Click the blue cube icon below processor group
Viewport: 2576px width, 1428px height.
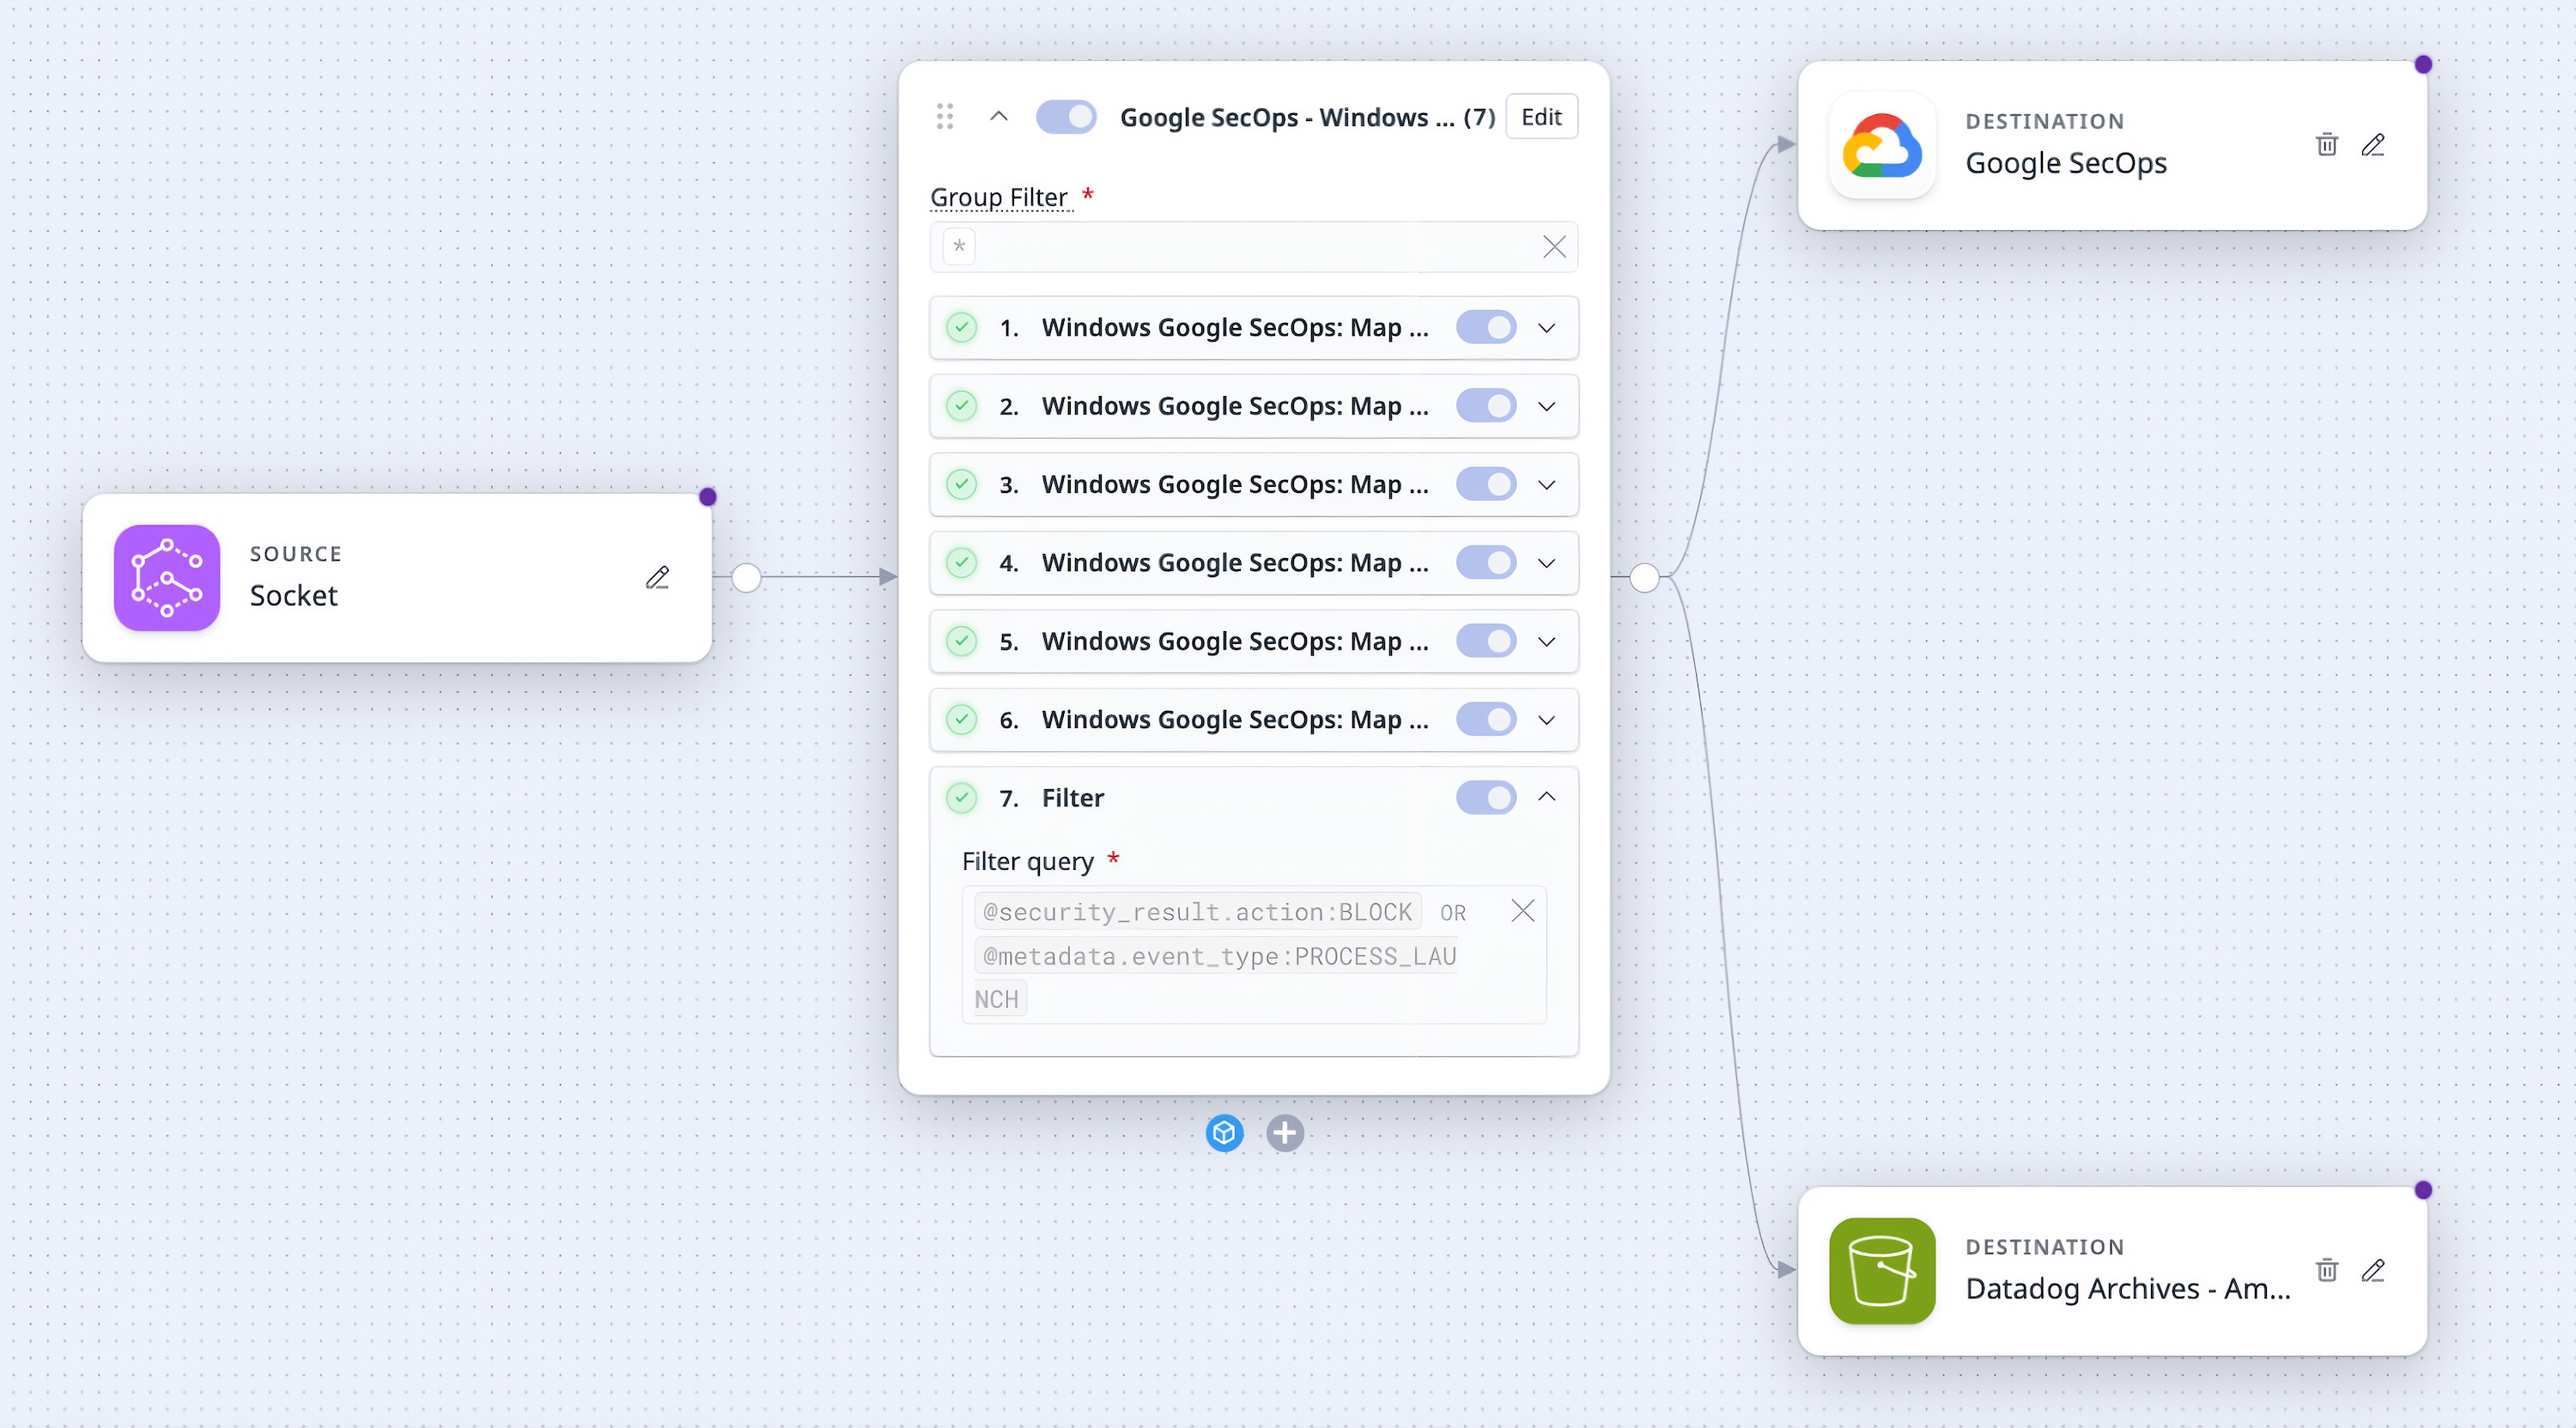1224,1133
